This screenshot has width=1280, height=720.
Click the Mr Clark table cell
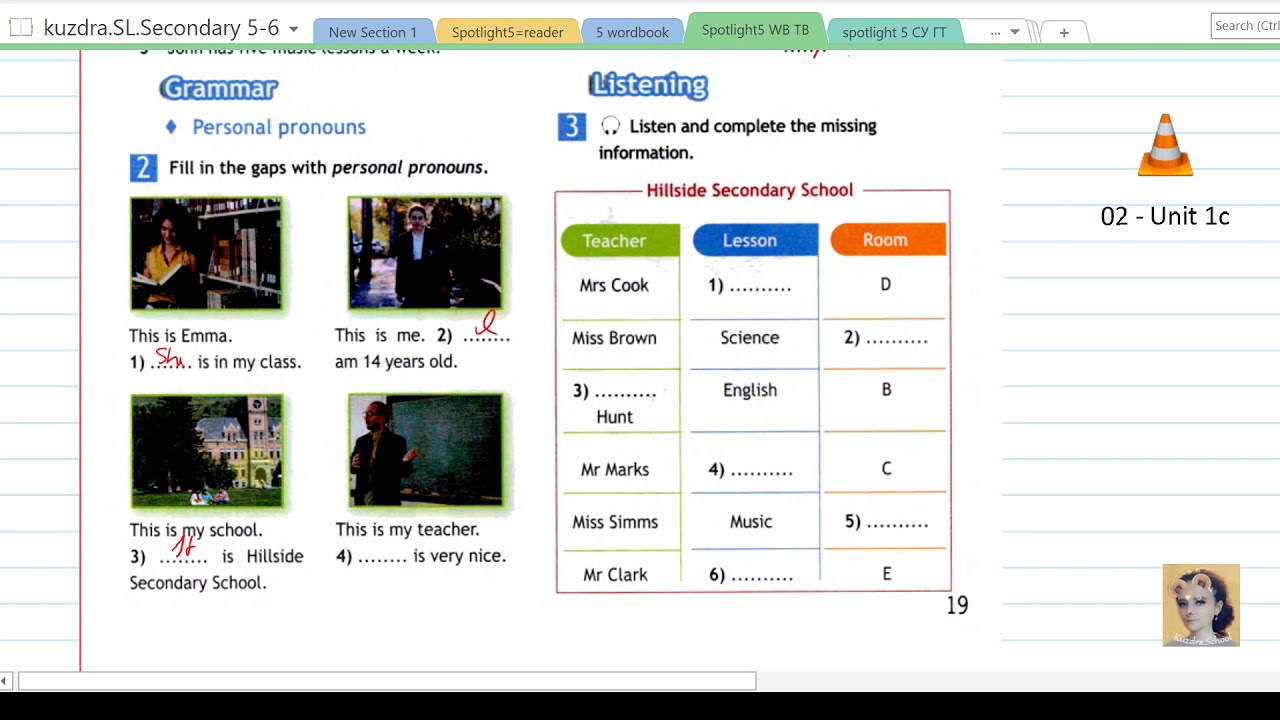tap(615, 575)
